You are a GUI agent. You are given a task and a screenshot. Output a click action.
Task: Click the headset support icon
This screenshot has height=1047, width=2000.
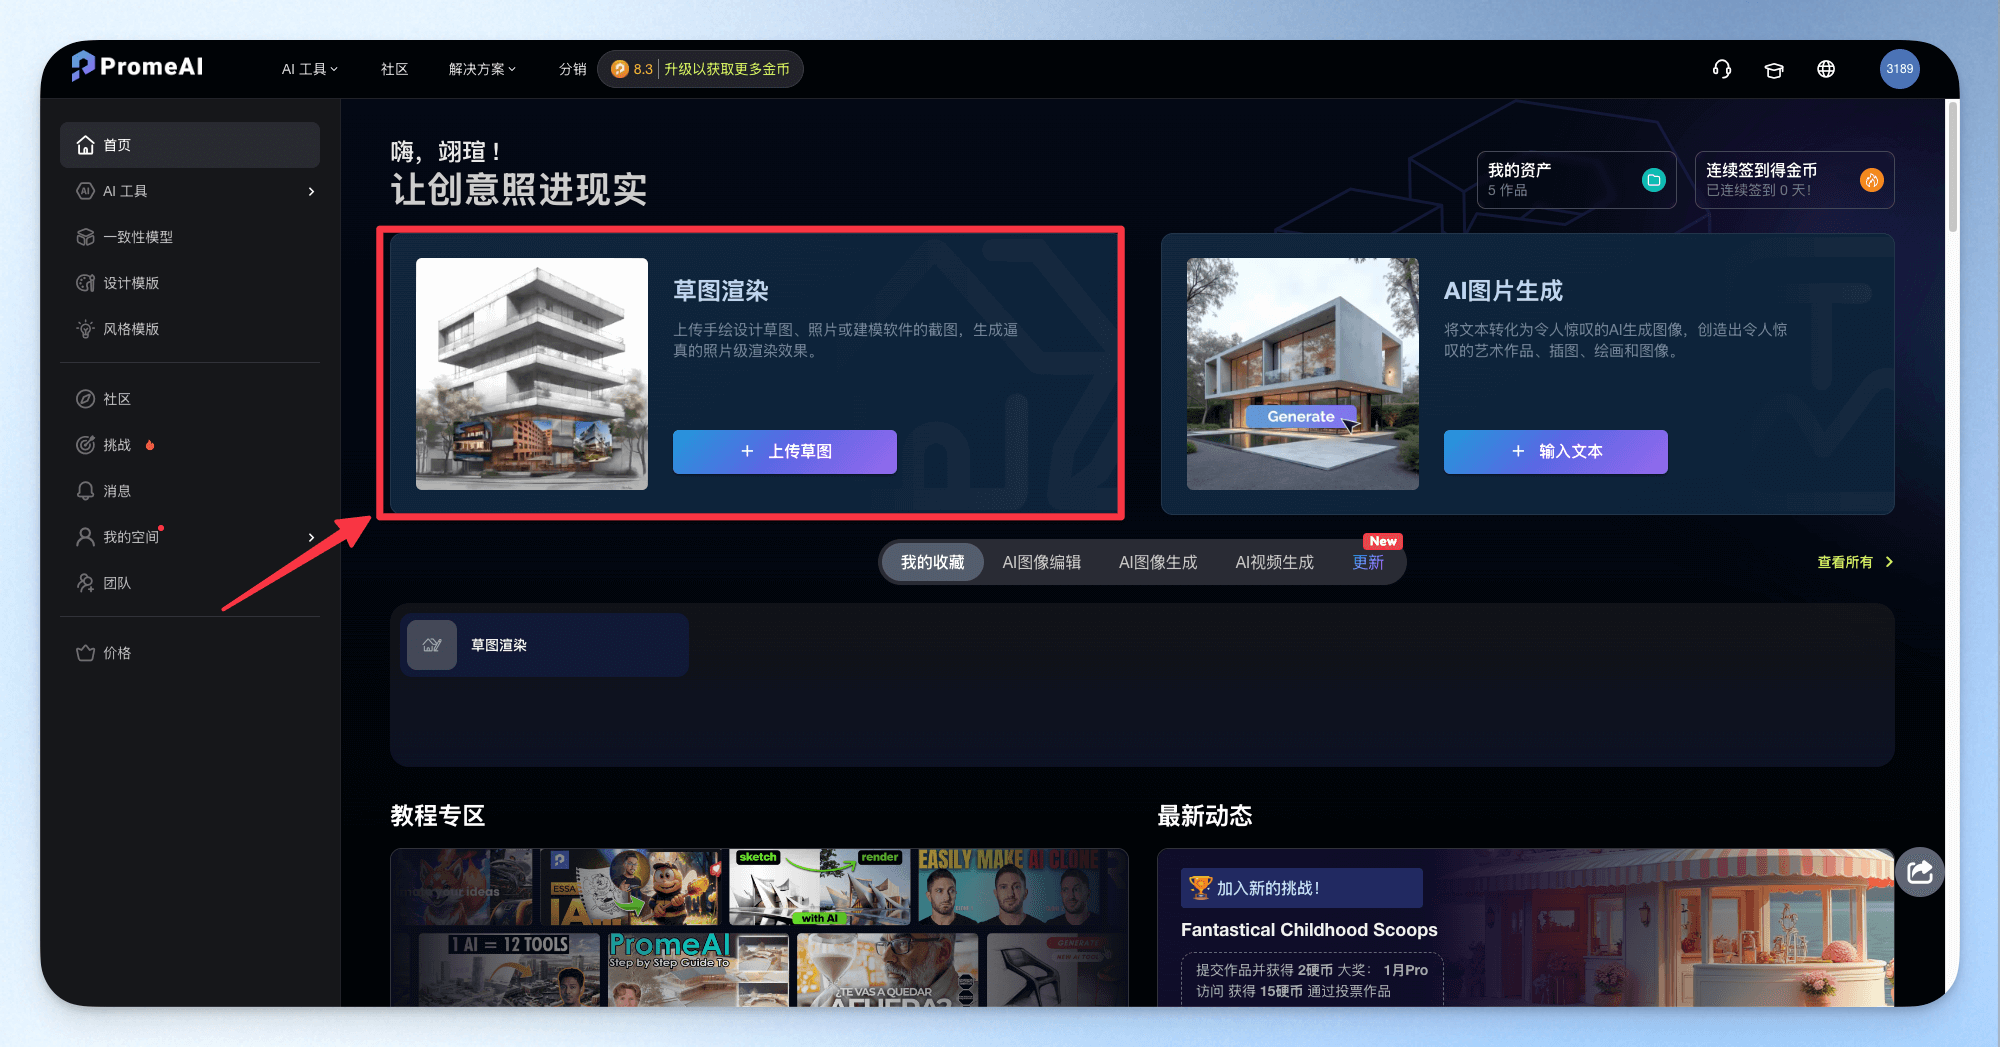pos(1721,69)
